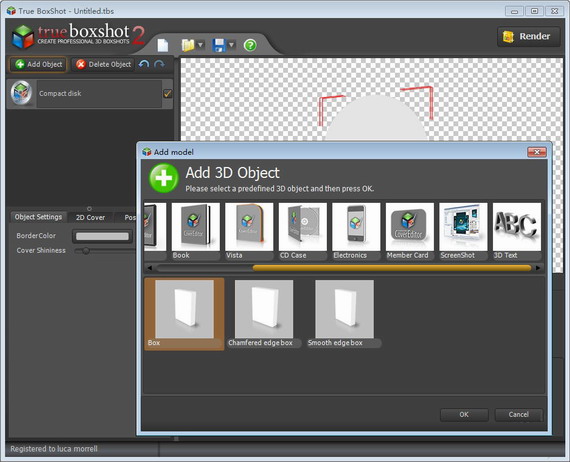570x462 pixels.
Task: Expand the Open folder dropdown arrow
Action: click(x=200, y=45)
